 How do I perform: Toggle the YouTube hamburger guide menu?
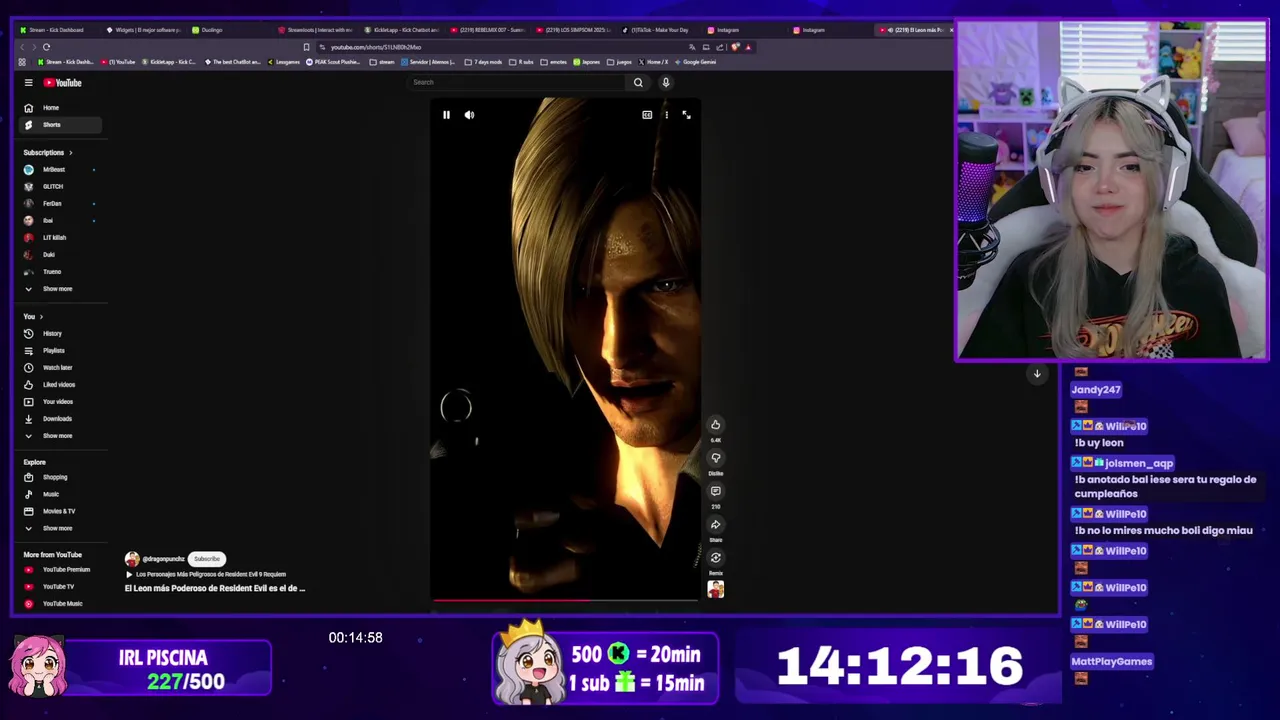tap(29, 83)
